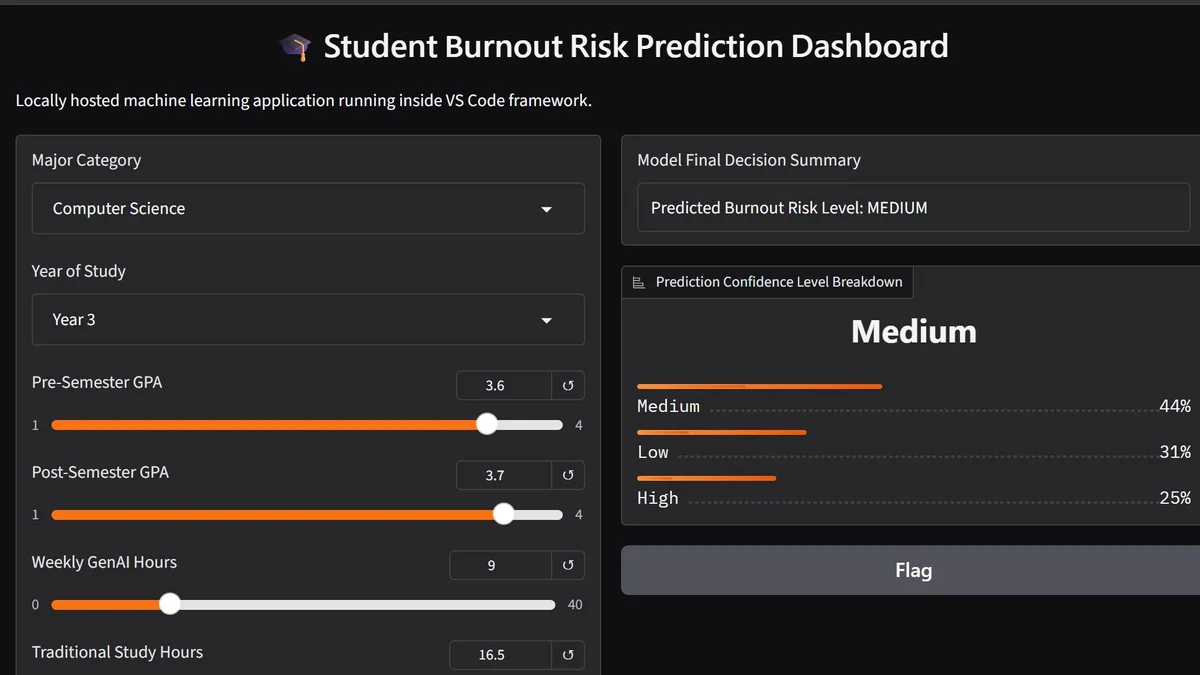Expand the Year of Study dropdown arrow
The height and width of the screenshot is (675, 1200).
tap(546, 320)
